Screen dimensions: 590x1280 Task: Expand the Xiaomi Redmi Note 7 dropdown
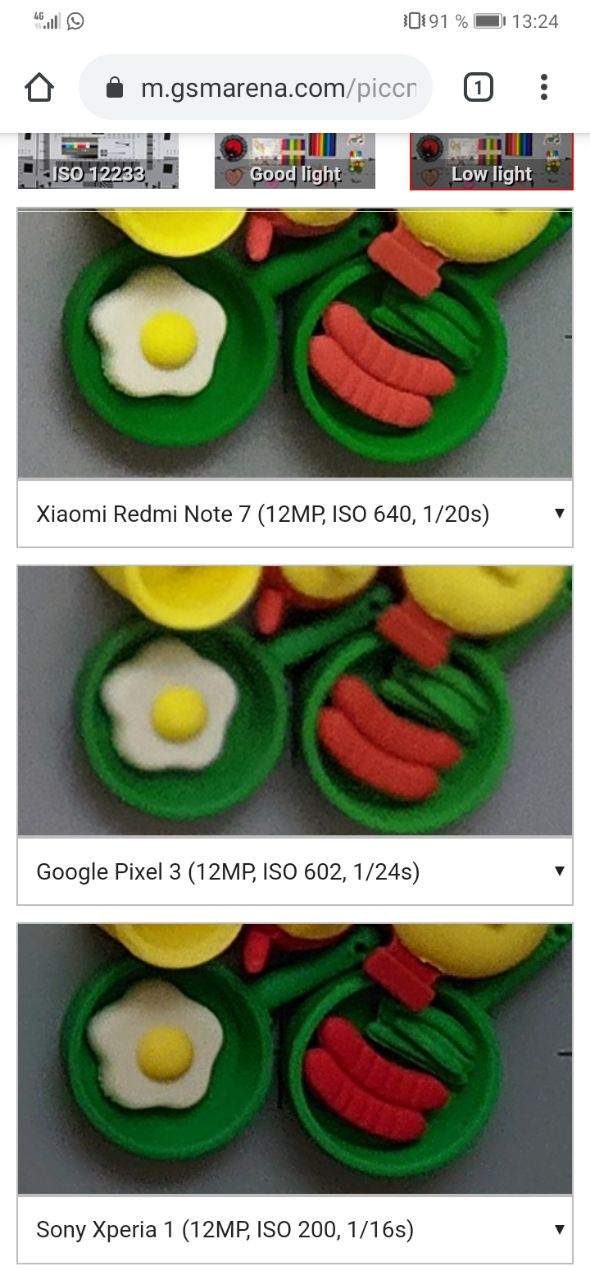(x=295, y=514)
